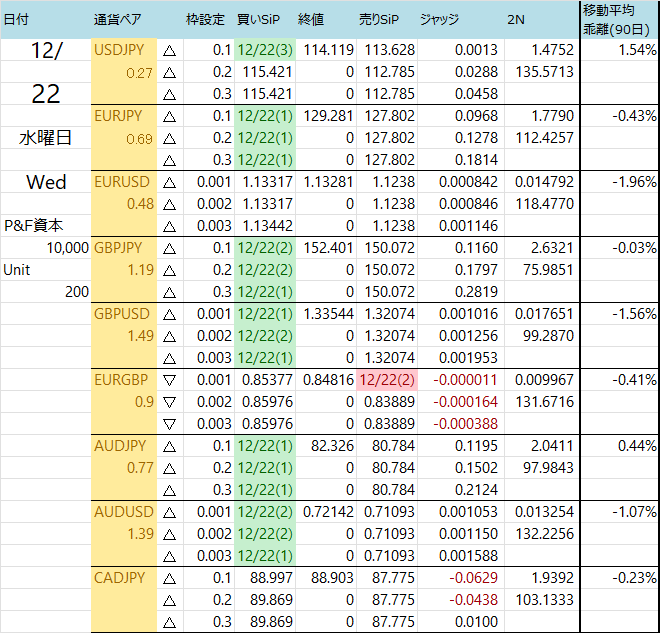Screen dimensions: 660x633
Task: Select the 枠設定 column header
Action: click(205, 19)
